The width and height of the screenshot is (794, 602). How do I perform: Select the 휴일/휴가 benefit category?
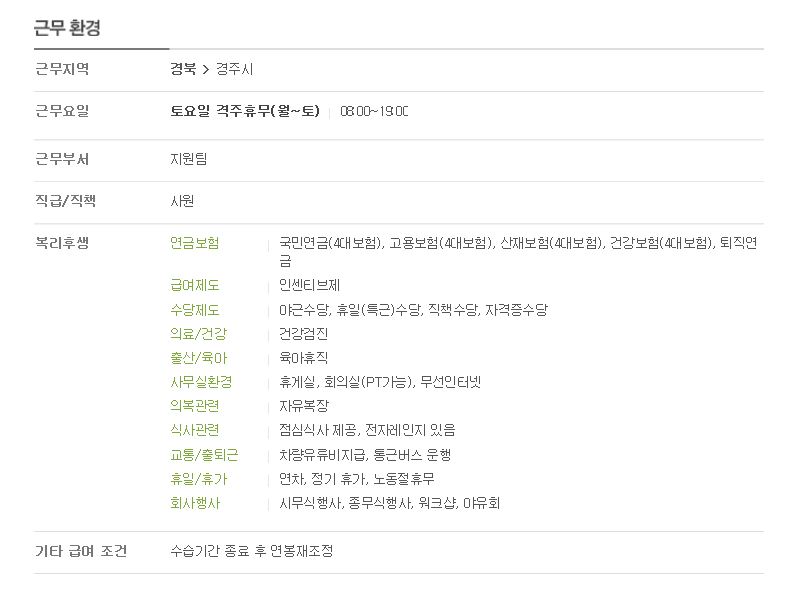pos(198,479)
